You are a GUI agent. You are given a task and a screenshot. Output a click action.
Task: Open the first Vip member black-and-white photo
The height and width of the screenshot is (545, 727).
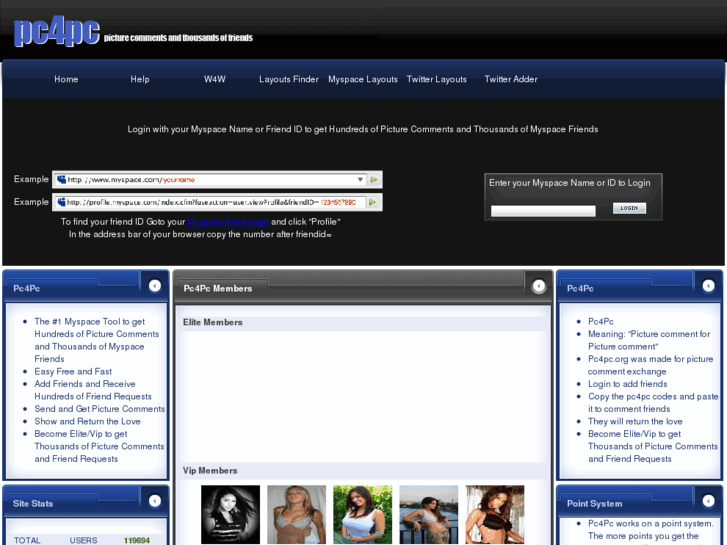click(230, 514)
